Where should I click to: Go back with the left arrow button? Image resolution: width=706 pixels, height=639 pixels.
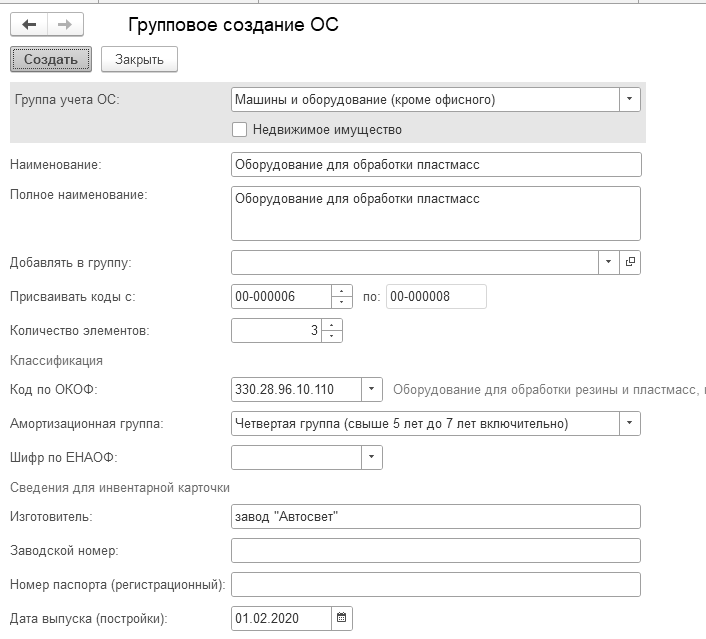29,24
